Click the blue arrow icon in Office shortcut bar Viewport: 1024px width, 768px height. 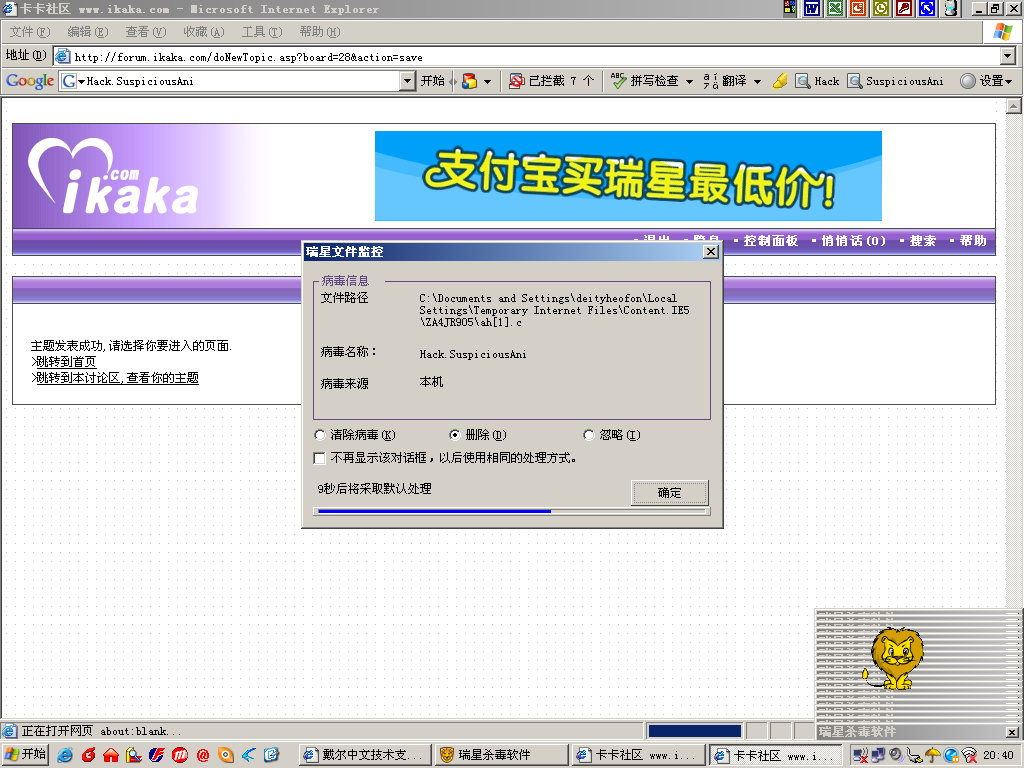[927, 8]
